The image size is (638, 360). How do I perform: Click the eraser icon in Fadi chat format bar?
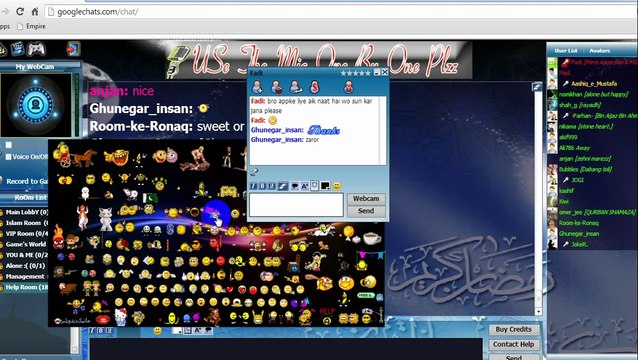(283, 186)
